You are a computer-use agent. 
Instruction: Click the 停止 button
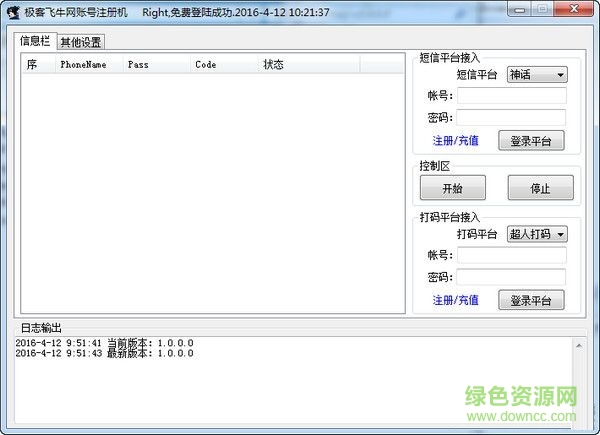(x=540, y=188)
